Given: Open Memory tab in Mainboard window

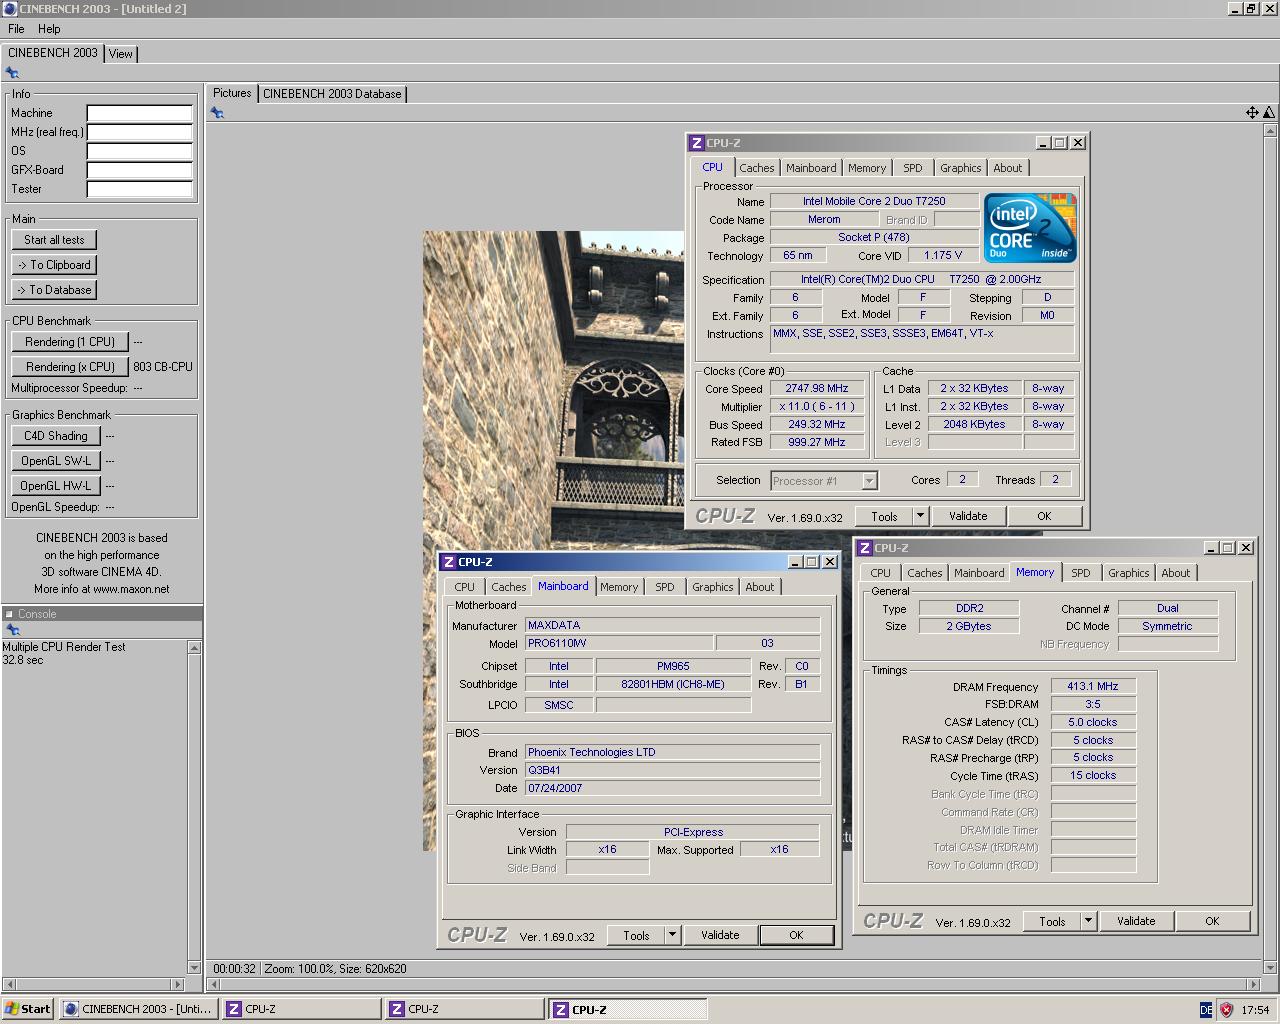Looking at the screenshot, I should pyautogui.click(x=619, y=587).
